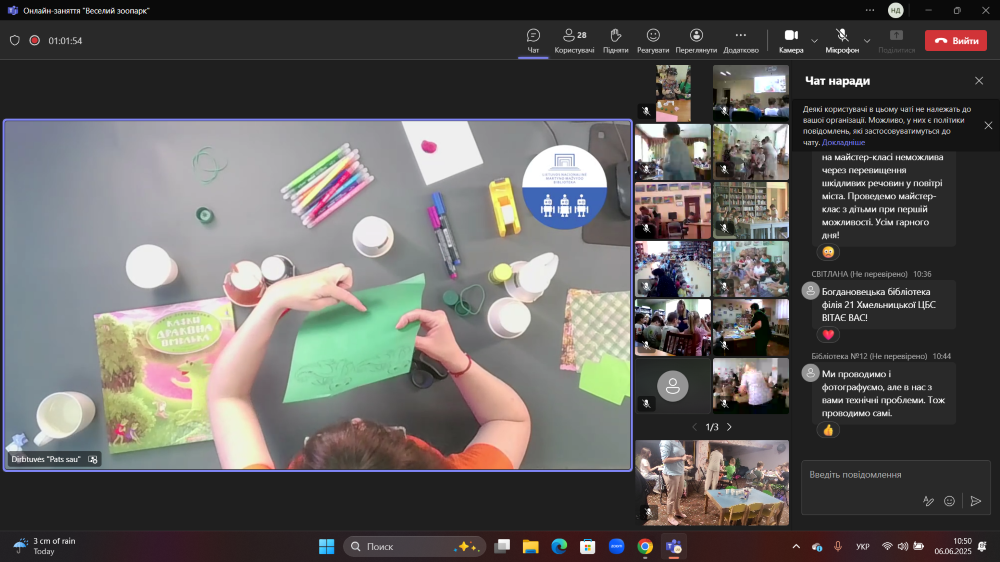Open Zoom from the taskbar
Image resolution: width=1000 pixels, height=562 pixels.
click(616, 546)
